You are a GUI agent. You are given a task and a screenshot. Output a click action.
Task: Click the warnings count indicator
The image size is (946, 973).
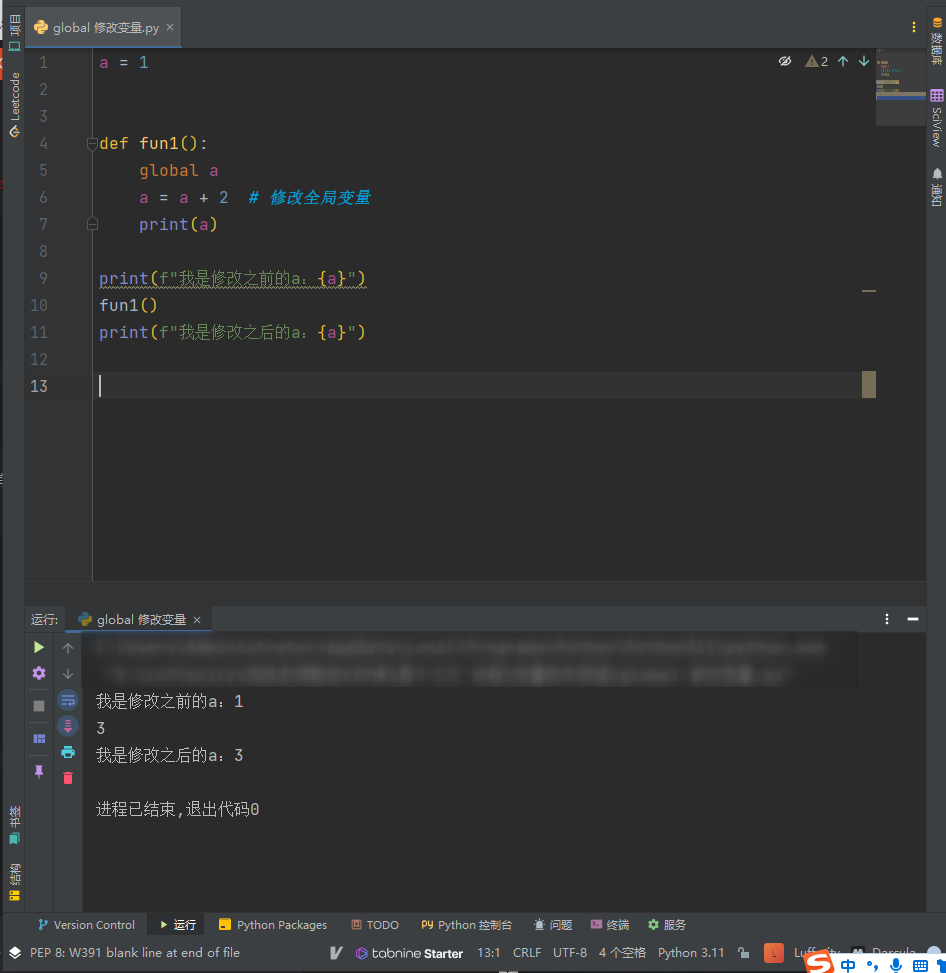(x=816, y=61)
